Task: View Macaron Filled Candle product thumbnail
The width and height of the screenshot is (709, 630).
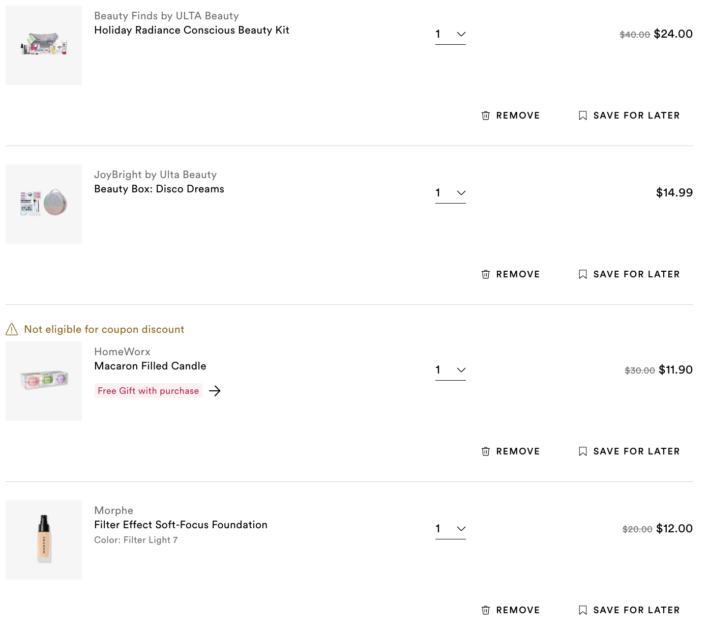Action: [44, 381]
